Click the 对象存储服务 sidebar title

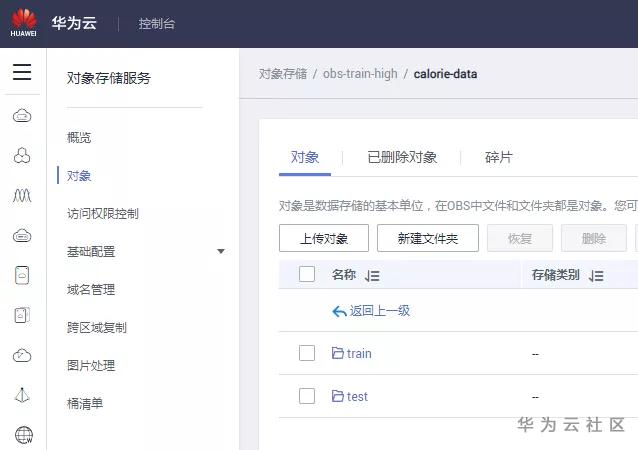109,78
